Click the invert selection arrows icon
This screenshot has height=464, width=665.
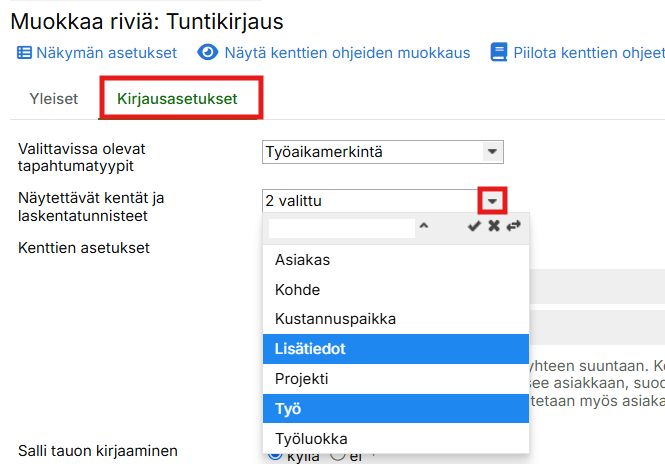pos(514,227)
